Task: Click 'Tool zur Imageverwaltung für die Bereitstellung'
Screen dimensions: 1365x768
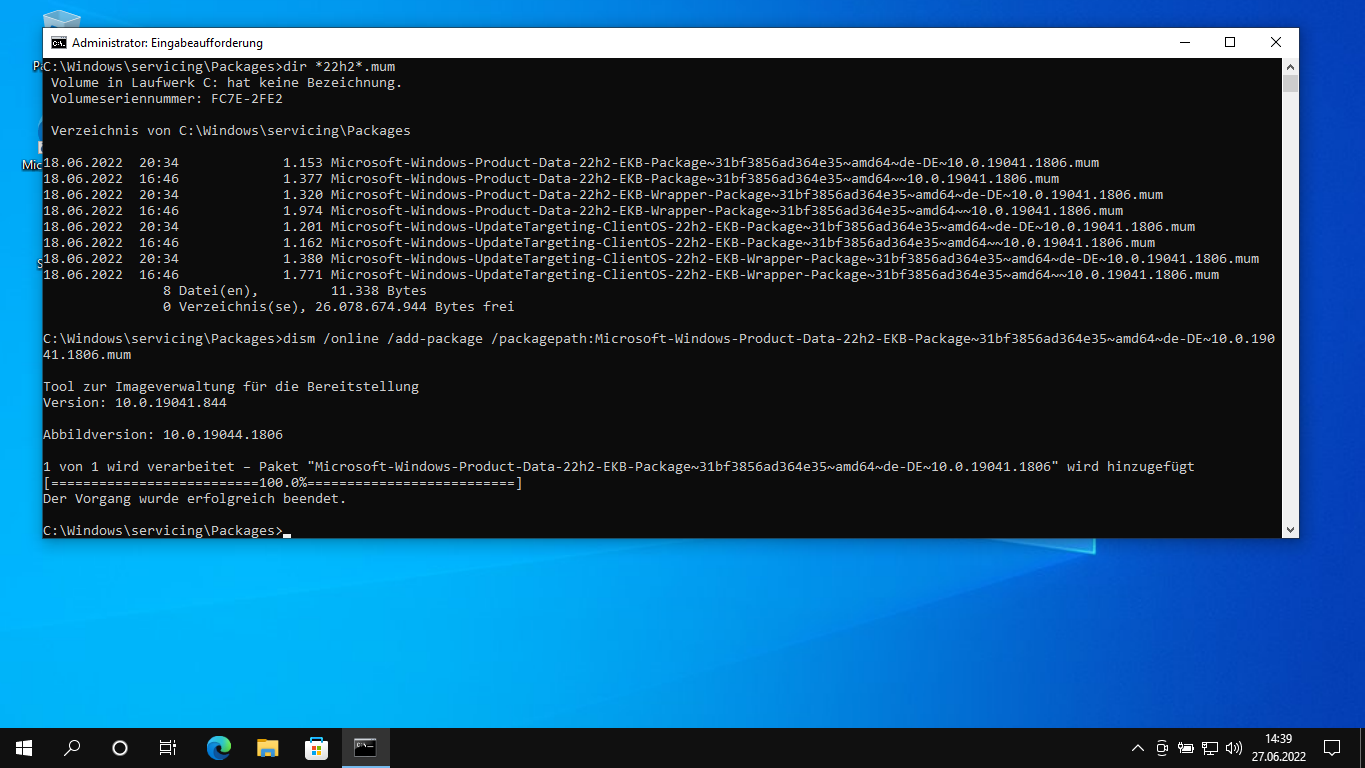Action: point(231,387)
